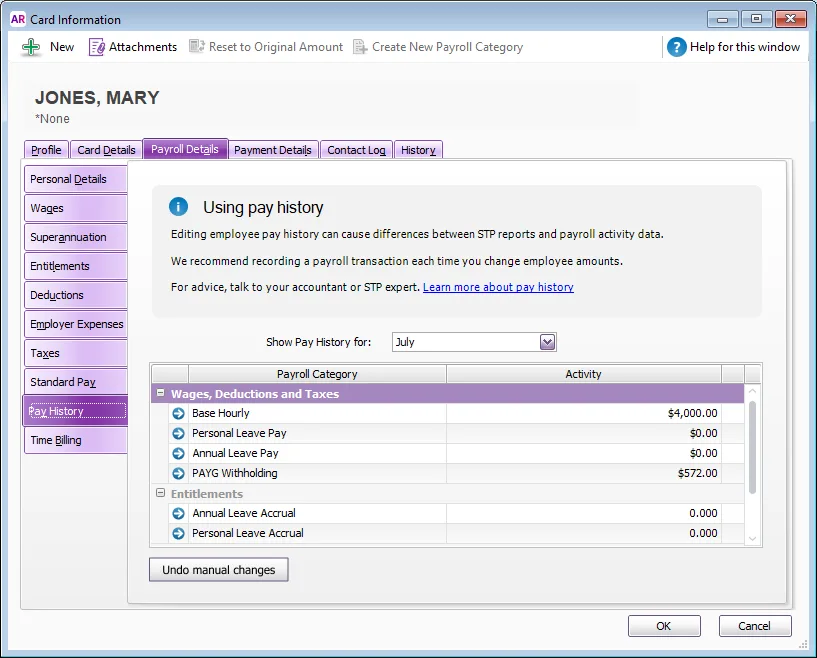Open the Superannuation section
Screen dimensions: 817x658
[x=76, y=238]
